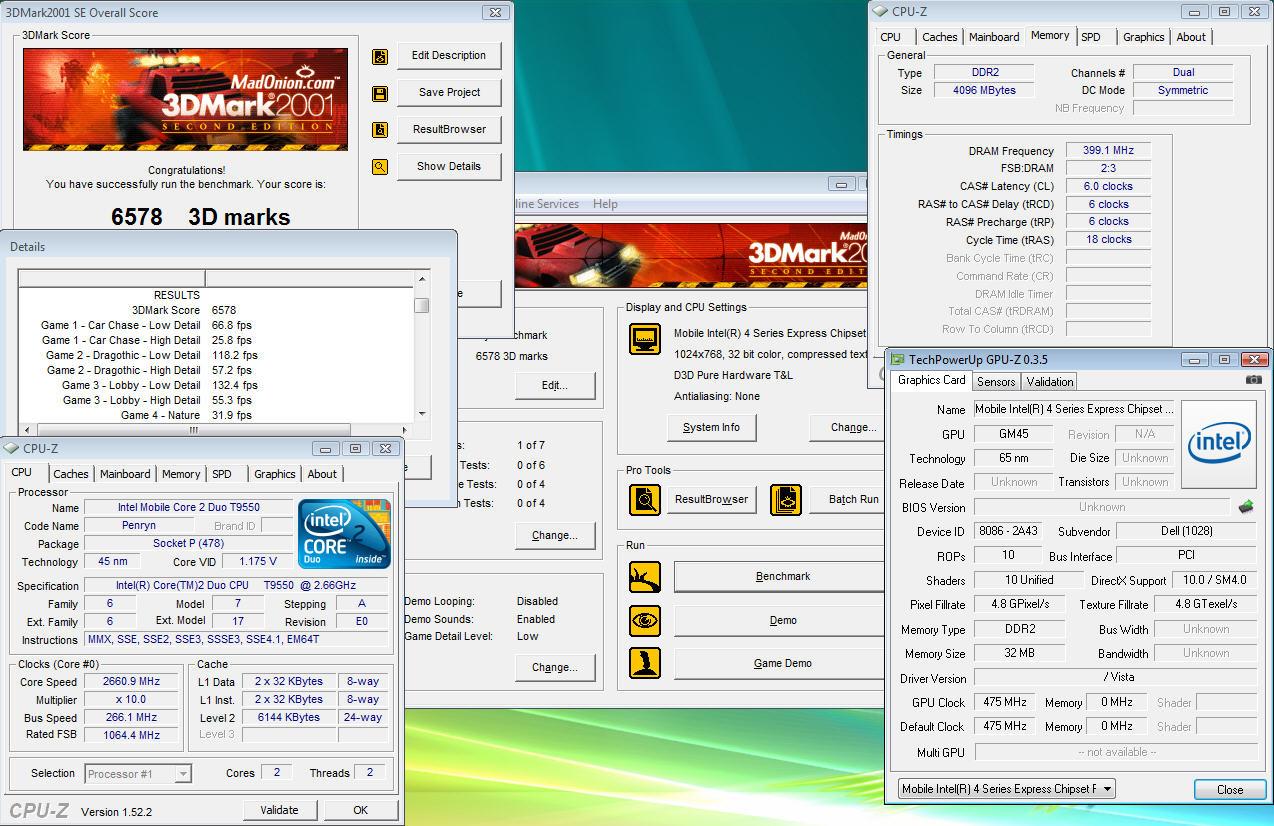The width and height of the screenshot is (1274, 826).
Task: Click Close in the GPU-Z window
Action: (1230, 790)
